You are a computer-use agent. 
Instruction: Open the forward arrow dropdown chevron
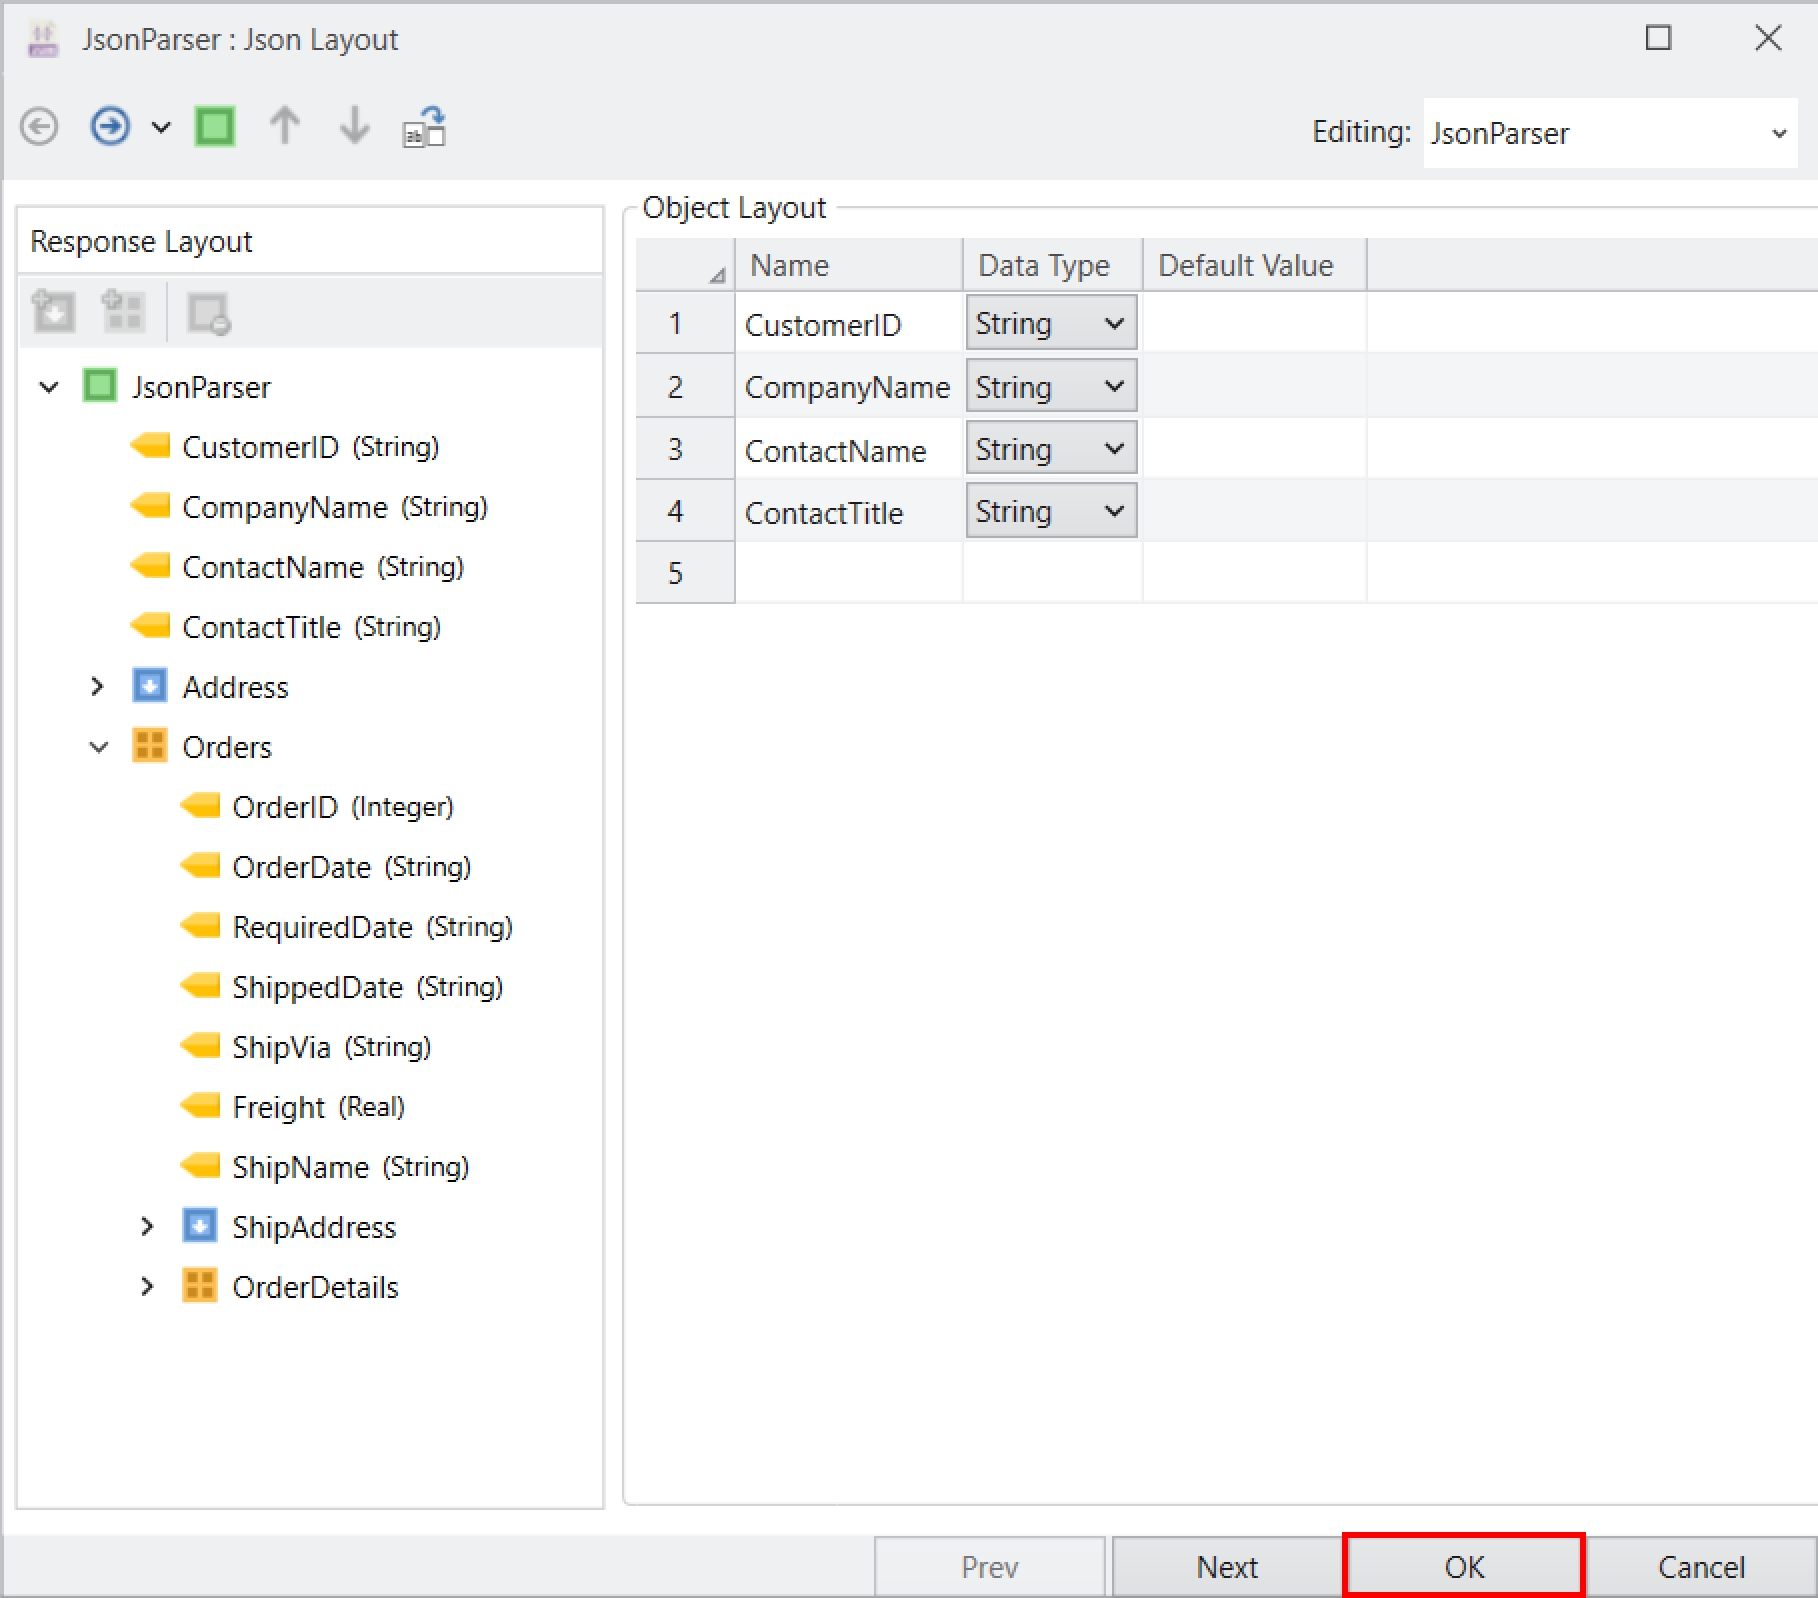161,128
